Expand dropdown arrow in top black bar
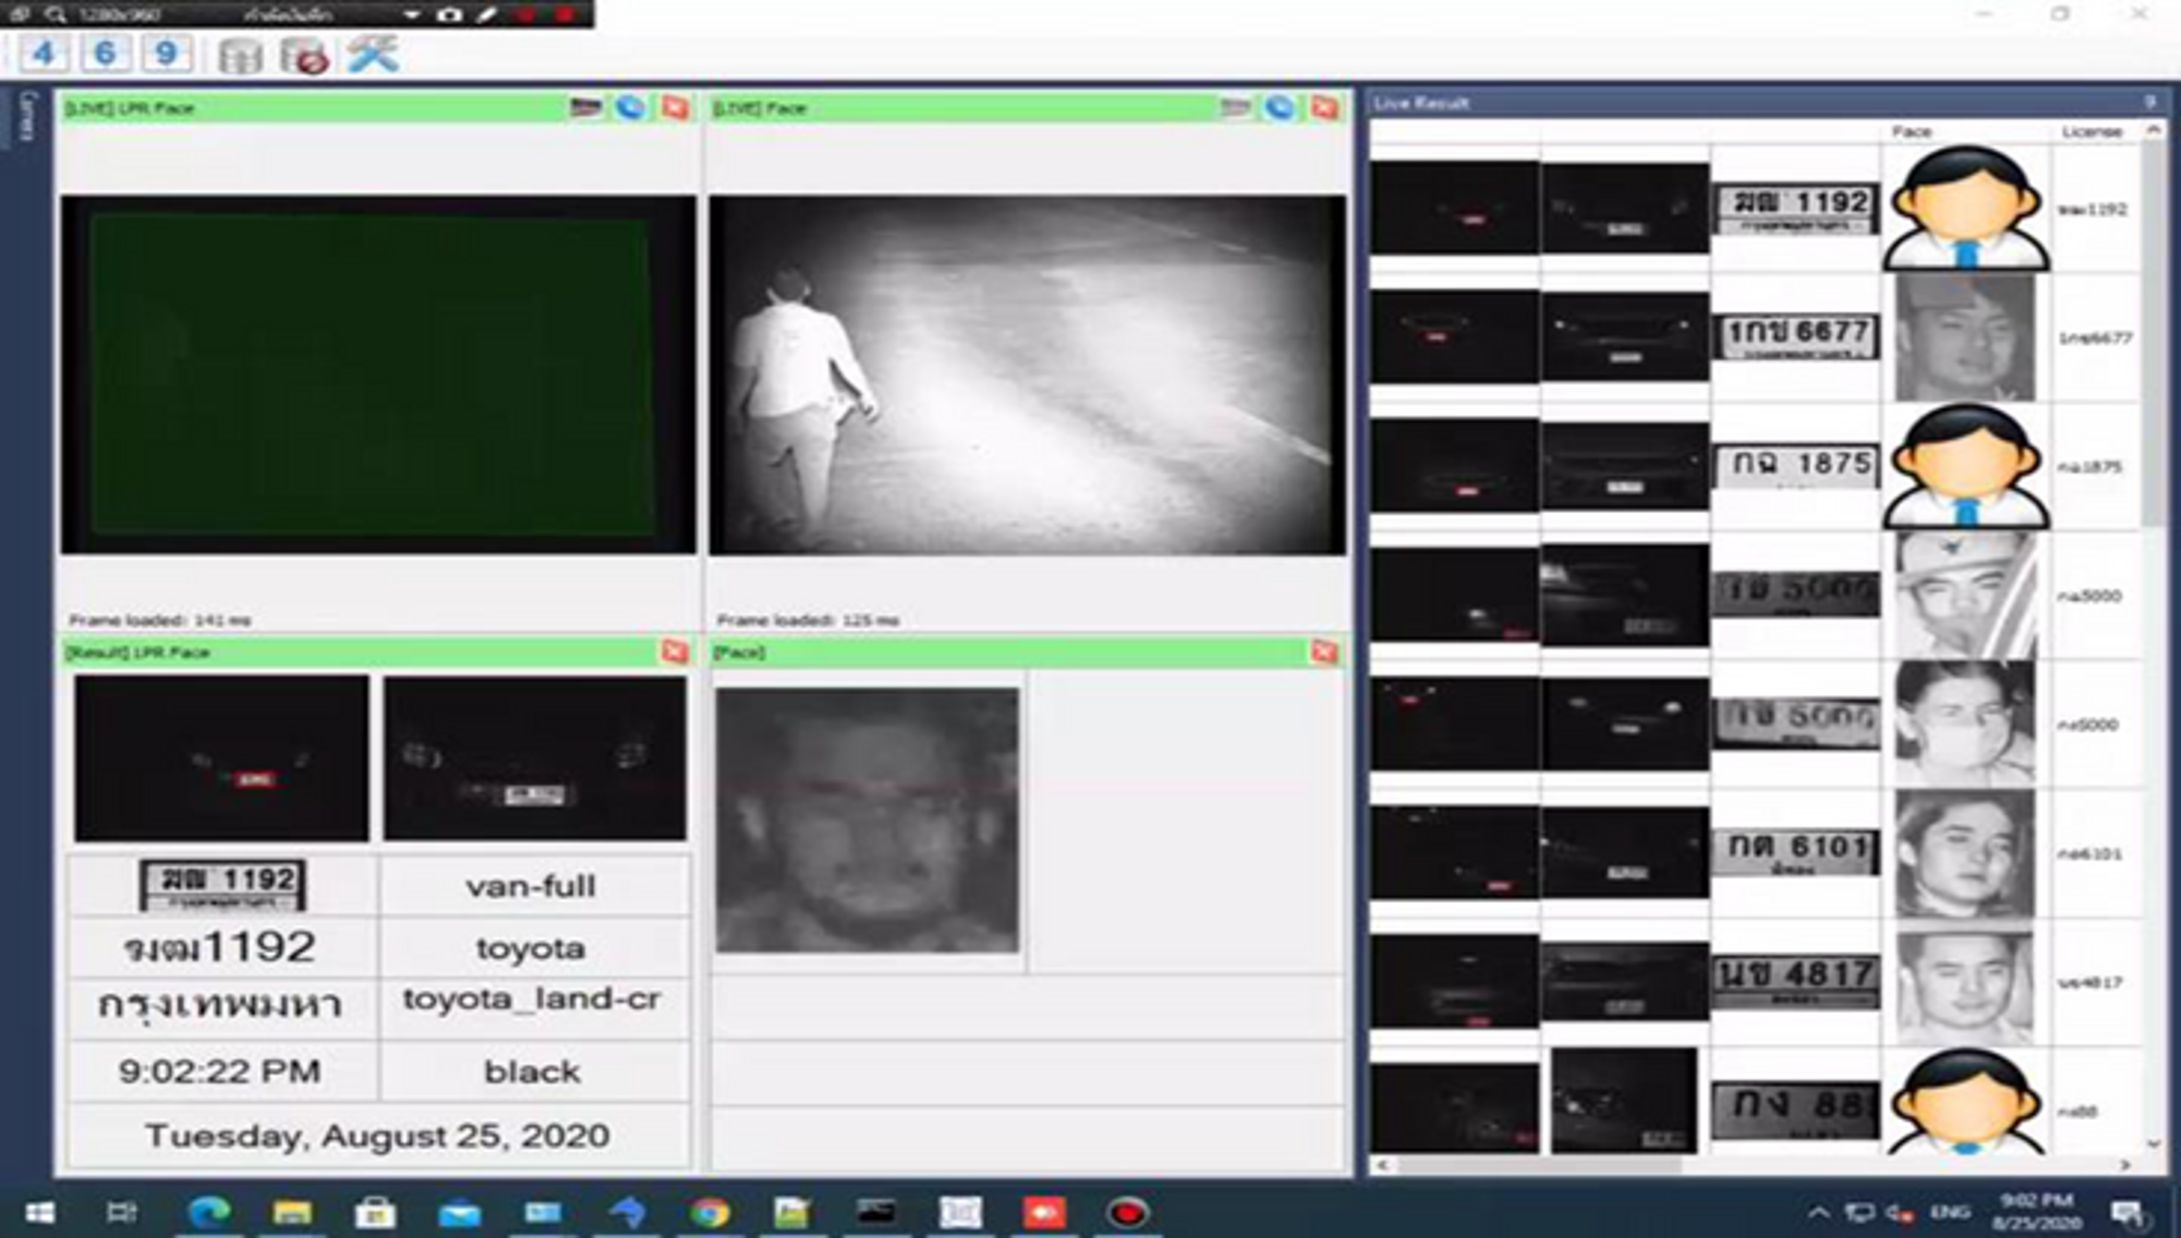 point(411,14)
